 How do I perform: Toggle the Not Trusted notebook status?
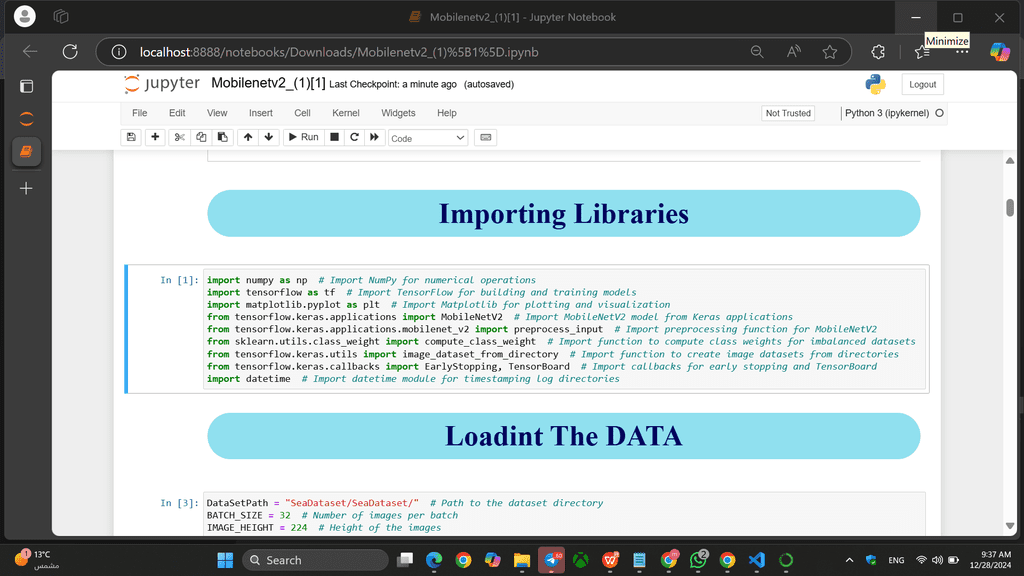pos(788,113)
